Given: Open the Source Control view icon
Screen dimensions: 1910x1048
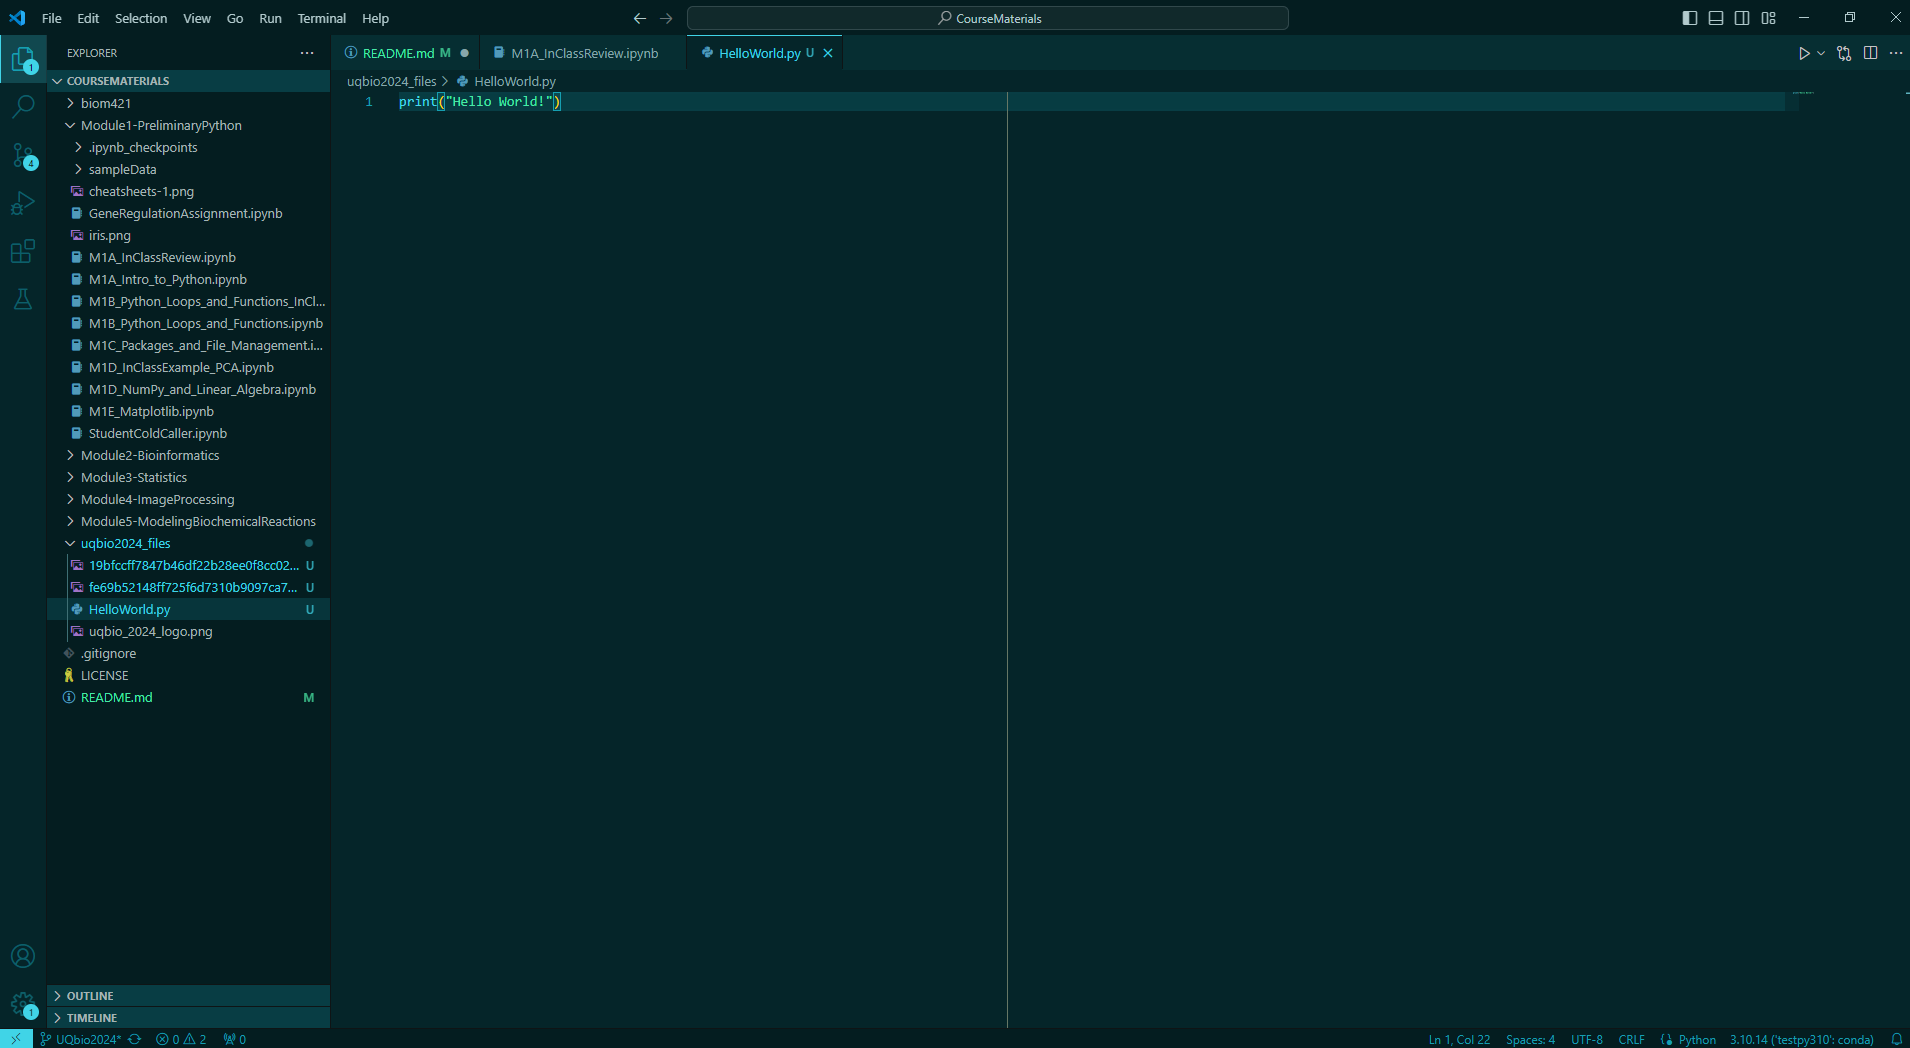Looking at the screenshot, I should [23, 155].
